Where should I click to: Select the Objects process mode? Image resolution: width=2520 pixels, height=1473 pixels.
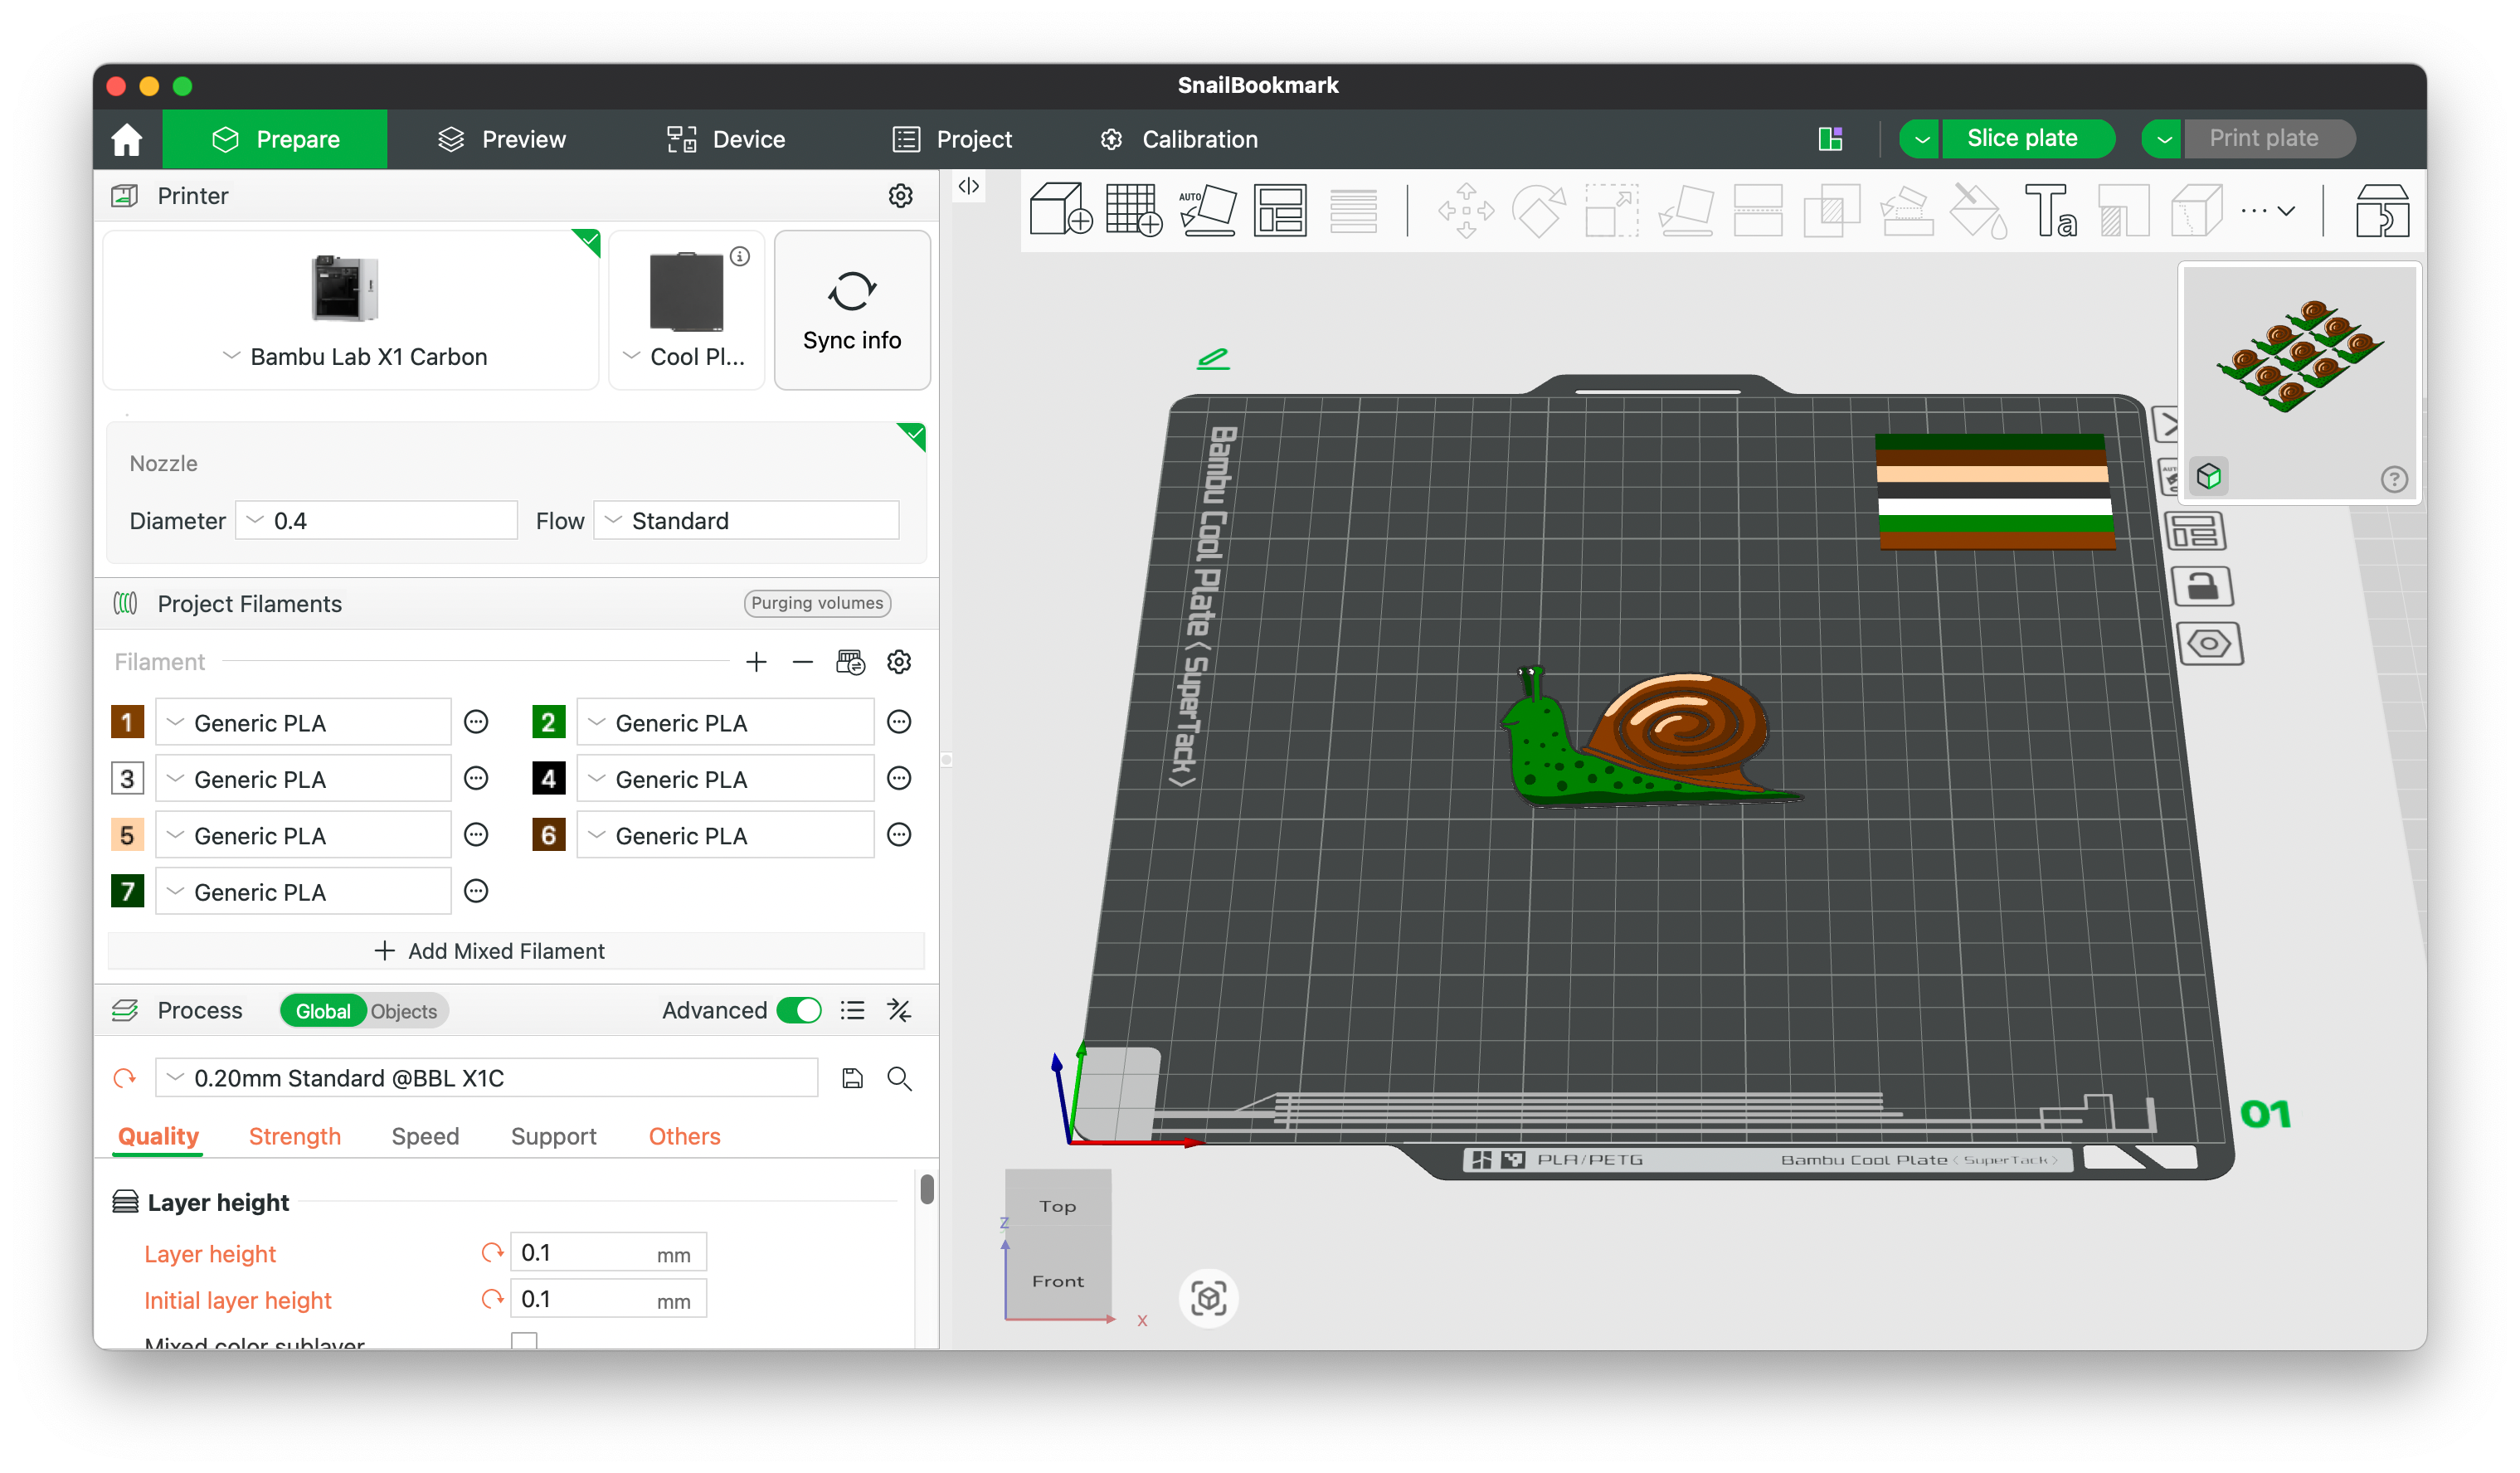click(x=404, y=1011)
